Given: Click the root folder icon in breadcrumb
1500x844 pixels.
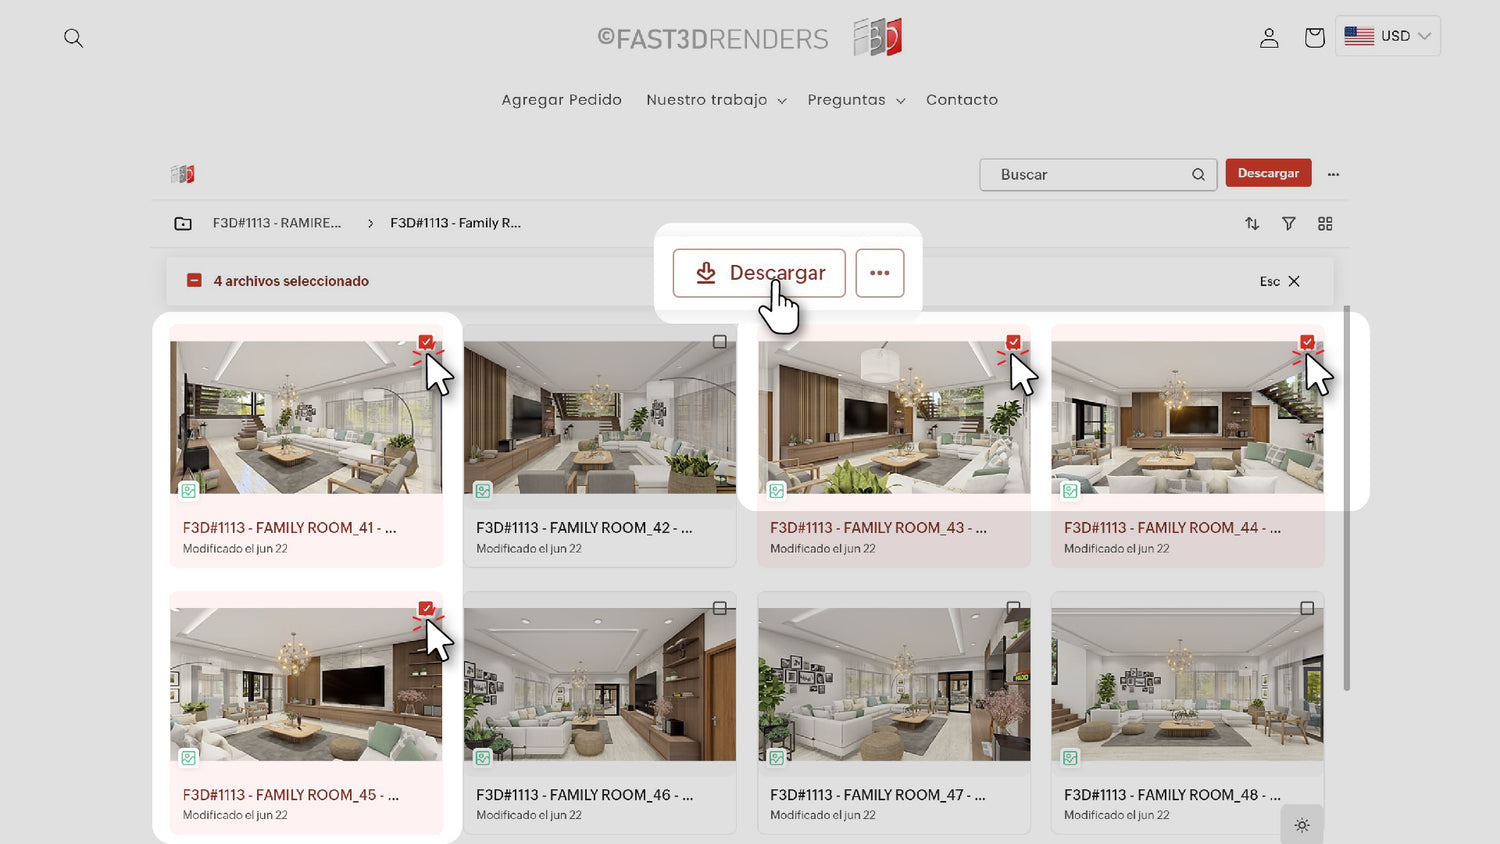Looking at the screenshot, I should pyautogui.click(x=183, y=224).
